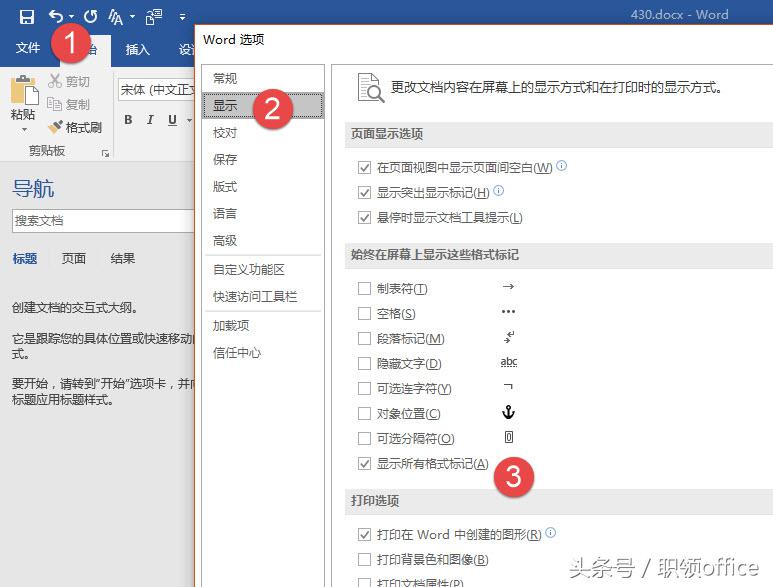Open dropdown beside formatting A icon
773x587 pixels.
pos(132,17)
